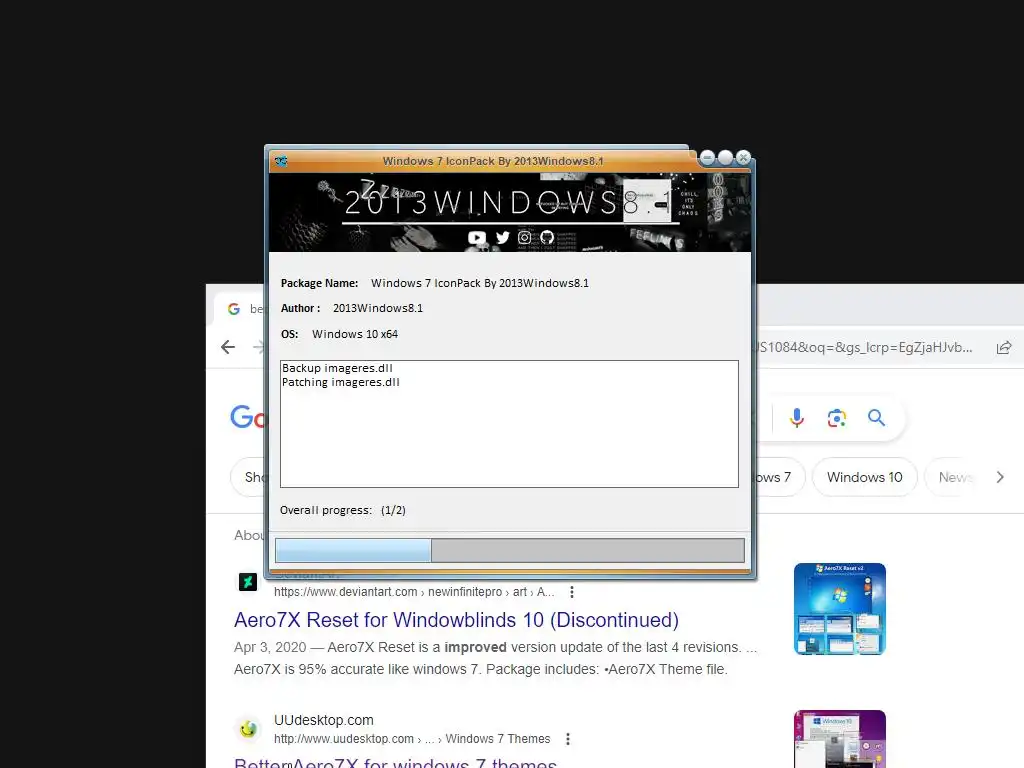The image size is (1024, 768).
Task: Select the 'News' search filter chip
Action: (x=955, y=477)
